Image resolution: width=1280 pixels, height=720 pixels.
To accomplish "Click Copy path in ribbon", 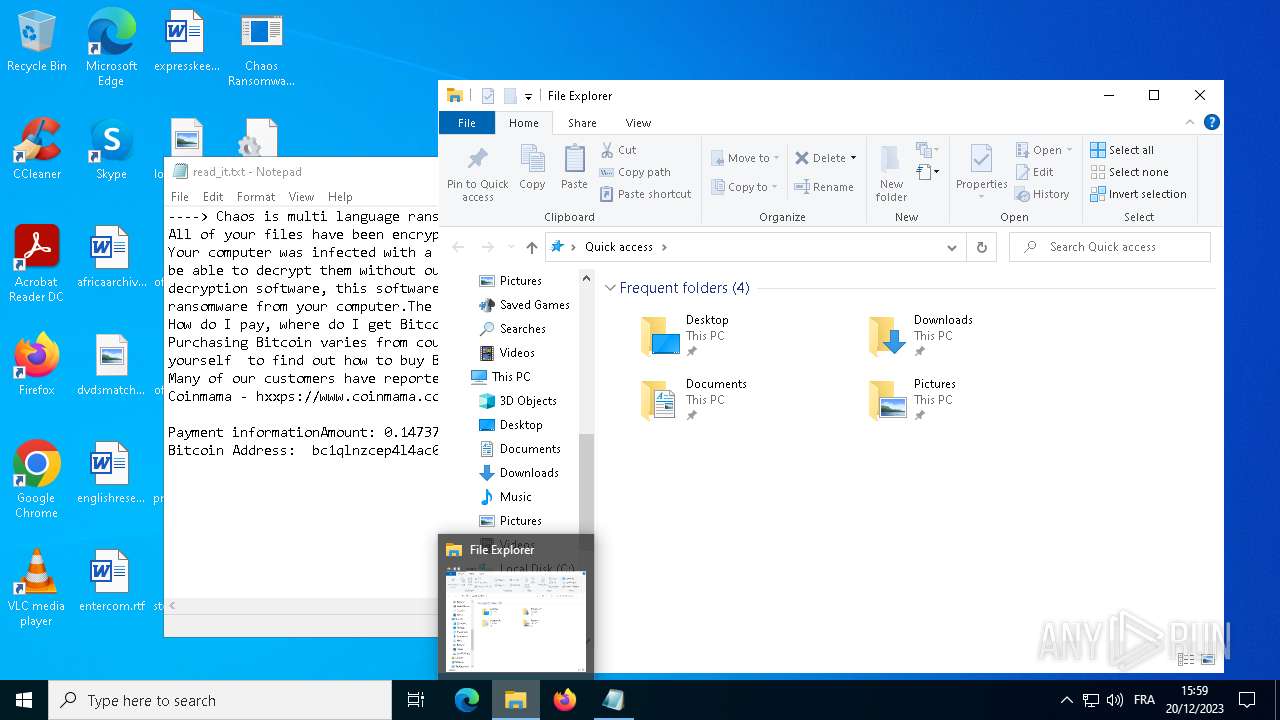I will pos(635,172).
